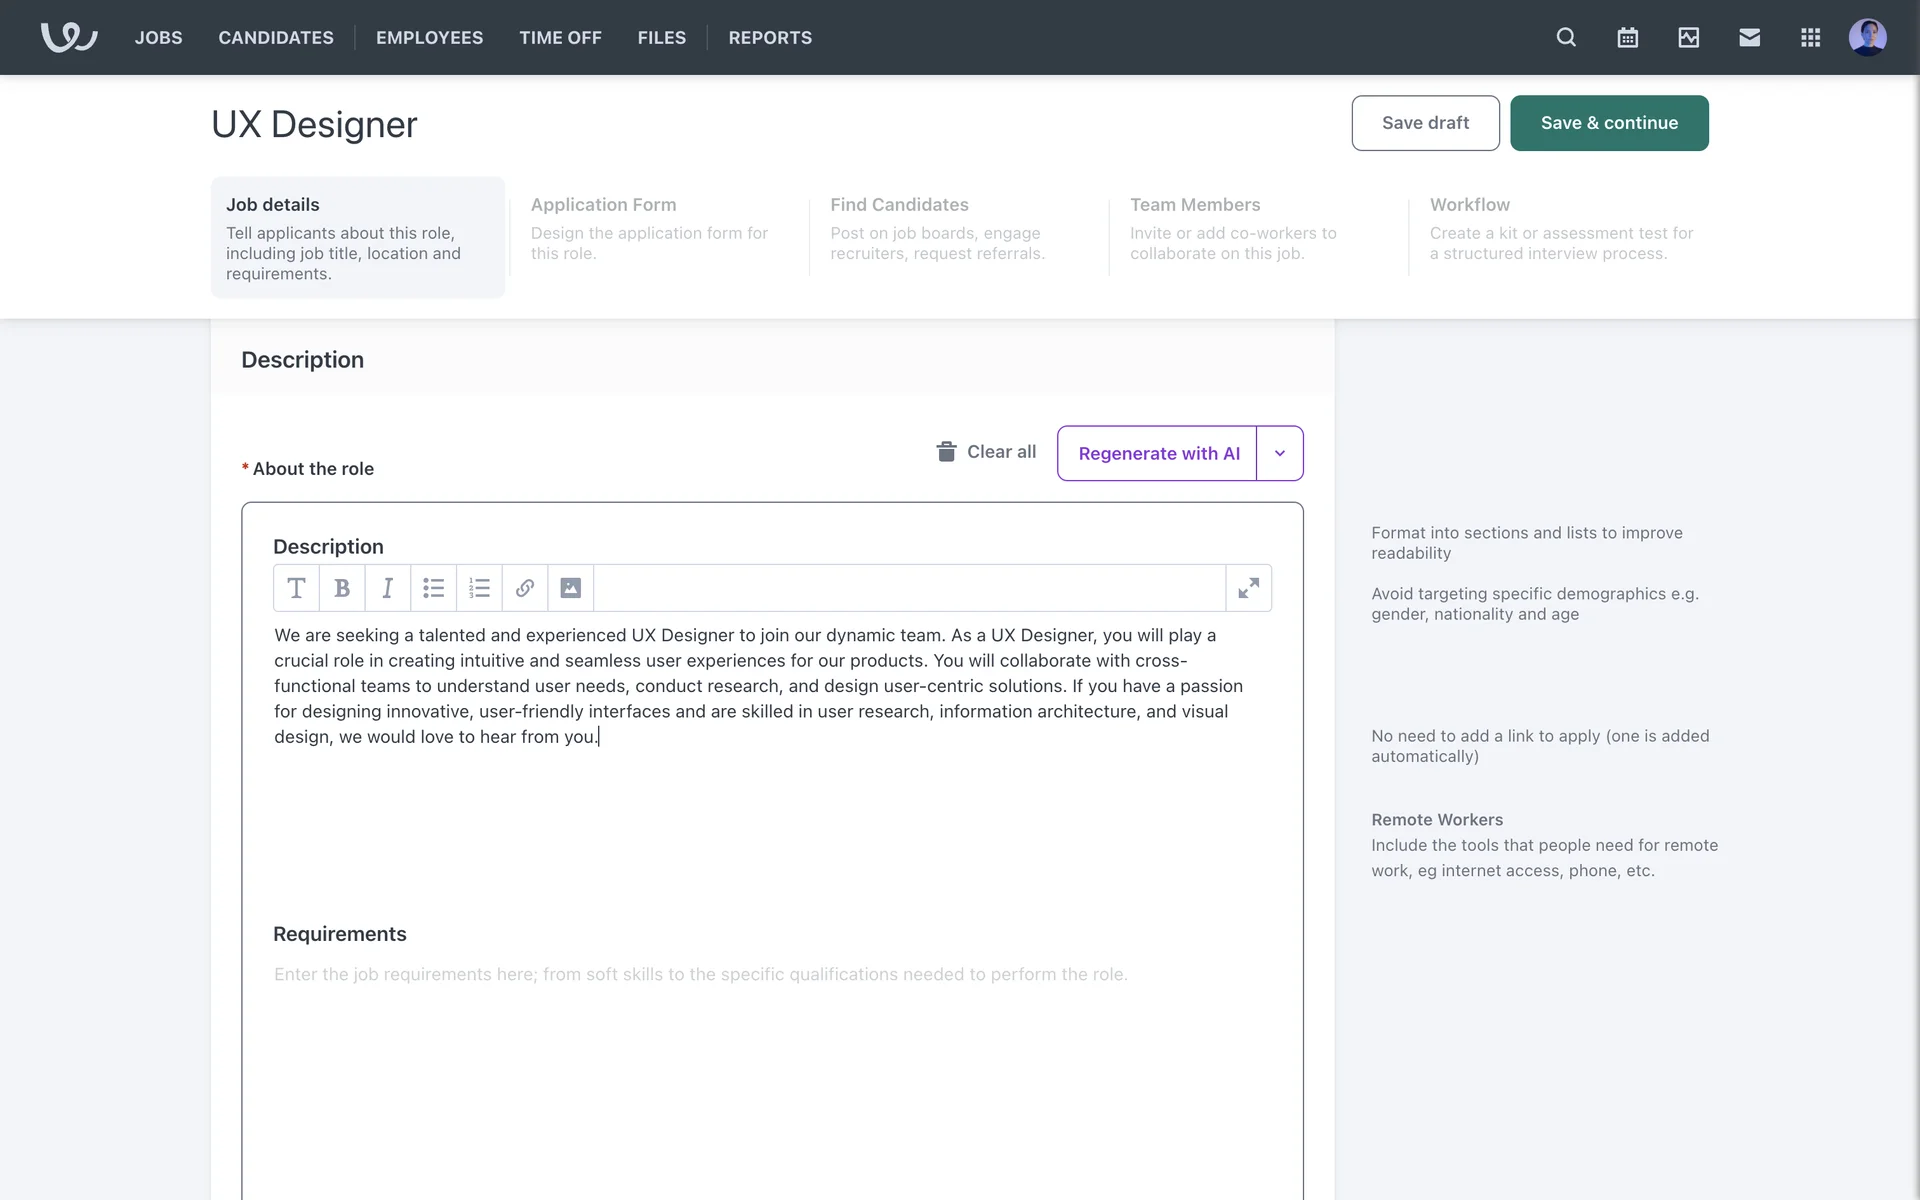The width and height of the screenshot is (1920, 1200).
Task: Open the activity chart icon
Action: (1688, 37)
